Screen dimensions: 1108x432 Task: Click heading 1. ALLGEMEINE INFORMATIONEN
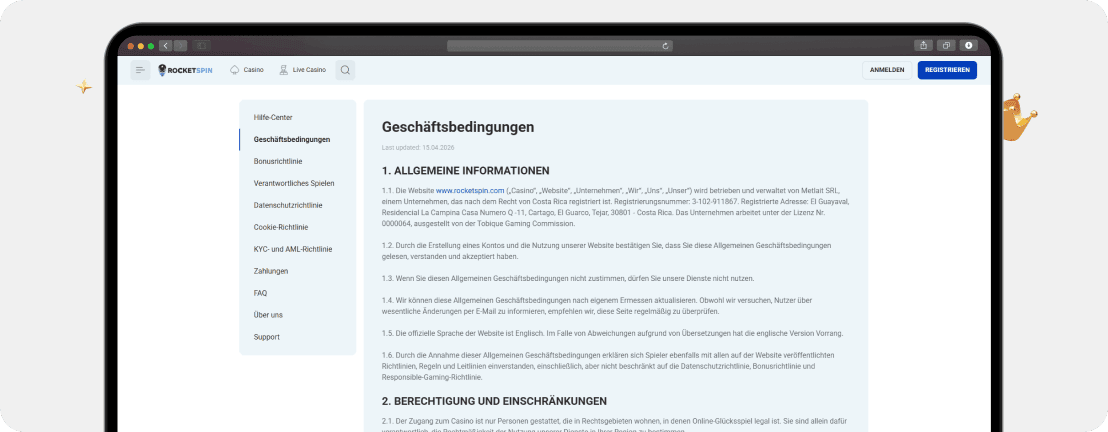tap(466, 170)
